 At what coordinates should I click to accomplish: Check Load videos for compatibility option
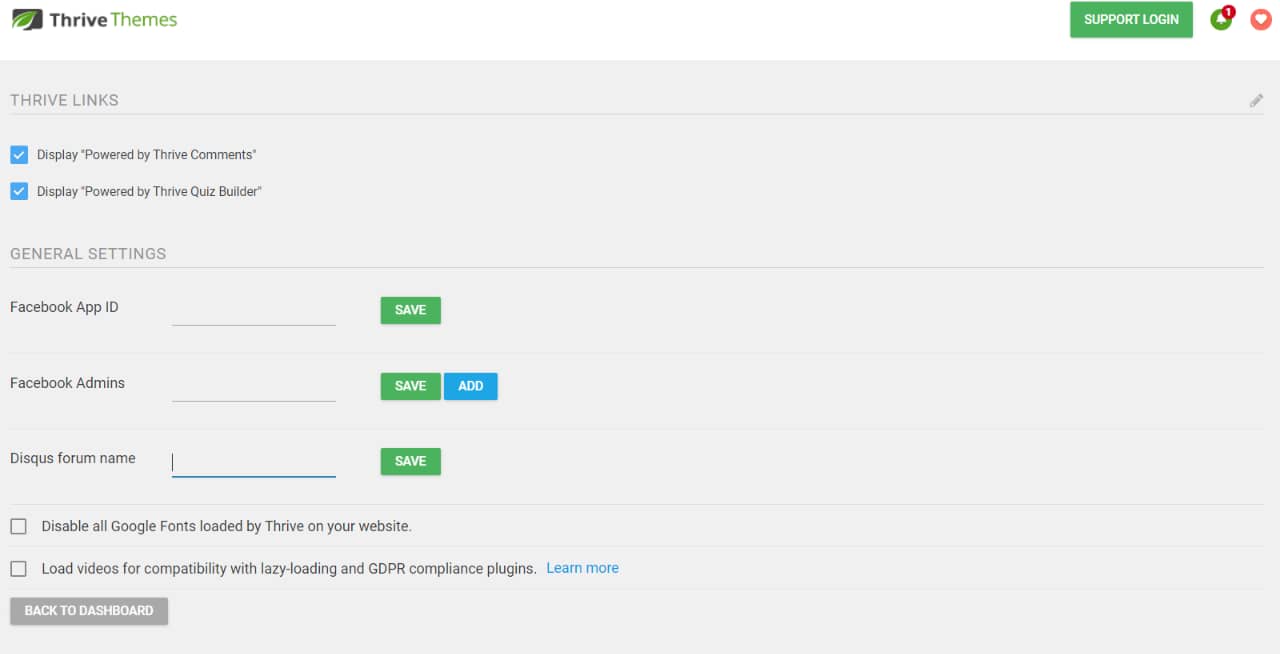point(19,569)
